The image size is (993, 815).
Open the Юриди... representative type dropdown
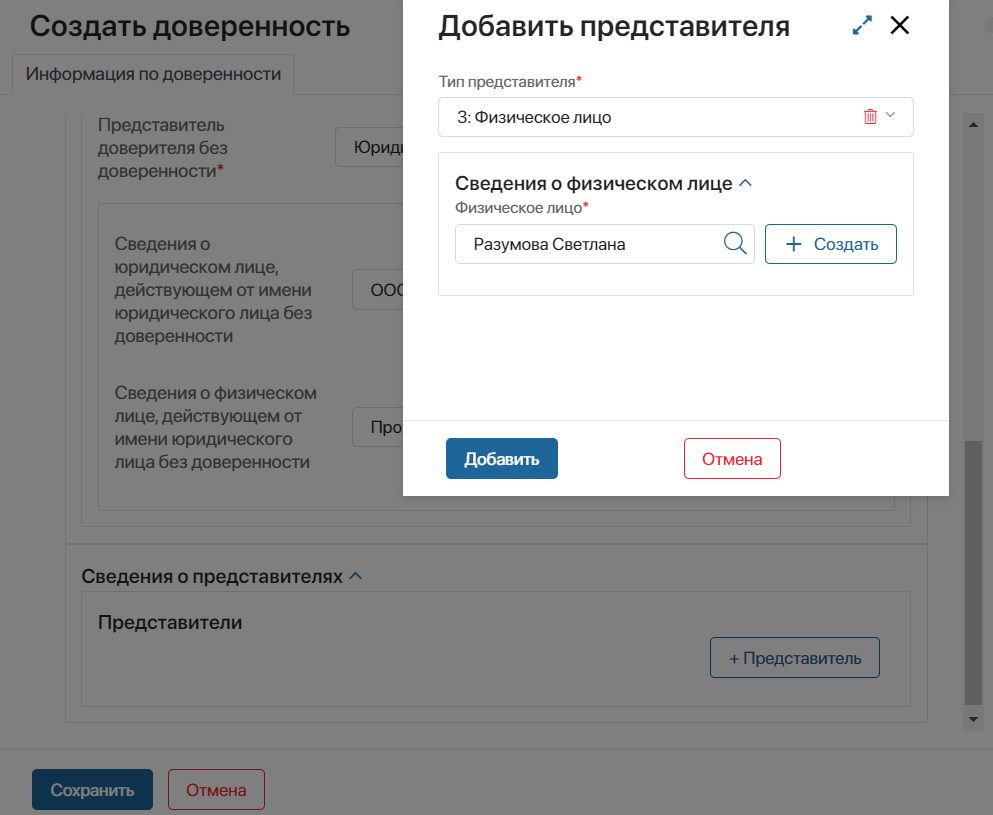(370, 148)
